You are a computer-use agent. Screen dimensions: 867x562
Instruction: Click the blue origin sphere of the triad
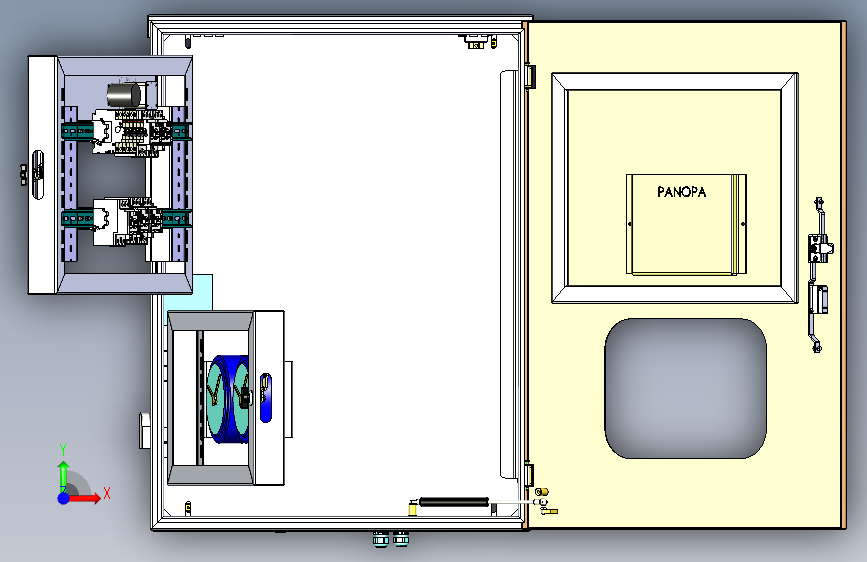click(64, 498)
